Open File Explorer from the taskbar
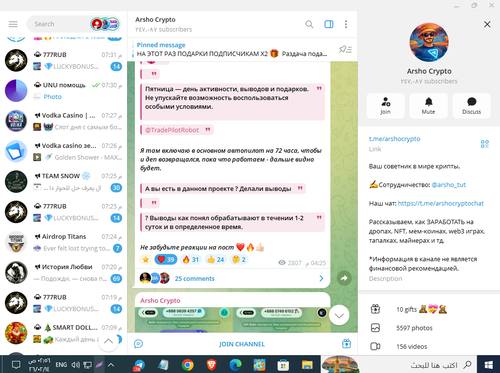This screenshot has height=373, width=500. 307,365
